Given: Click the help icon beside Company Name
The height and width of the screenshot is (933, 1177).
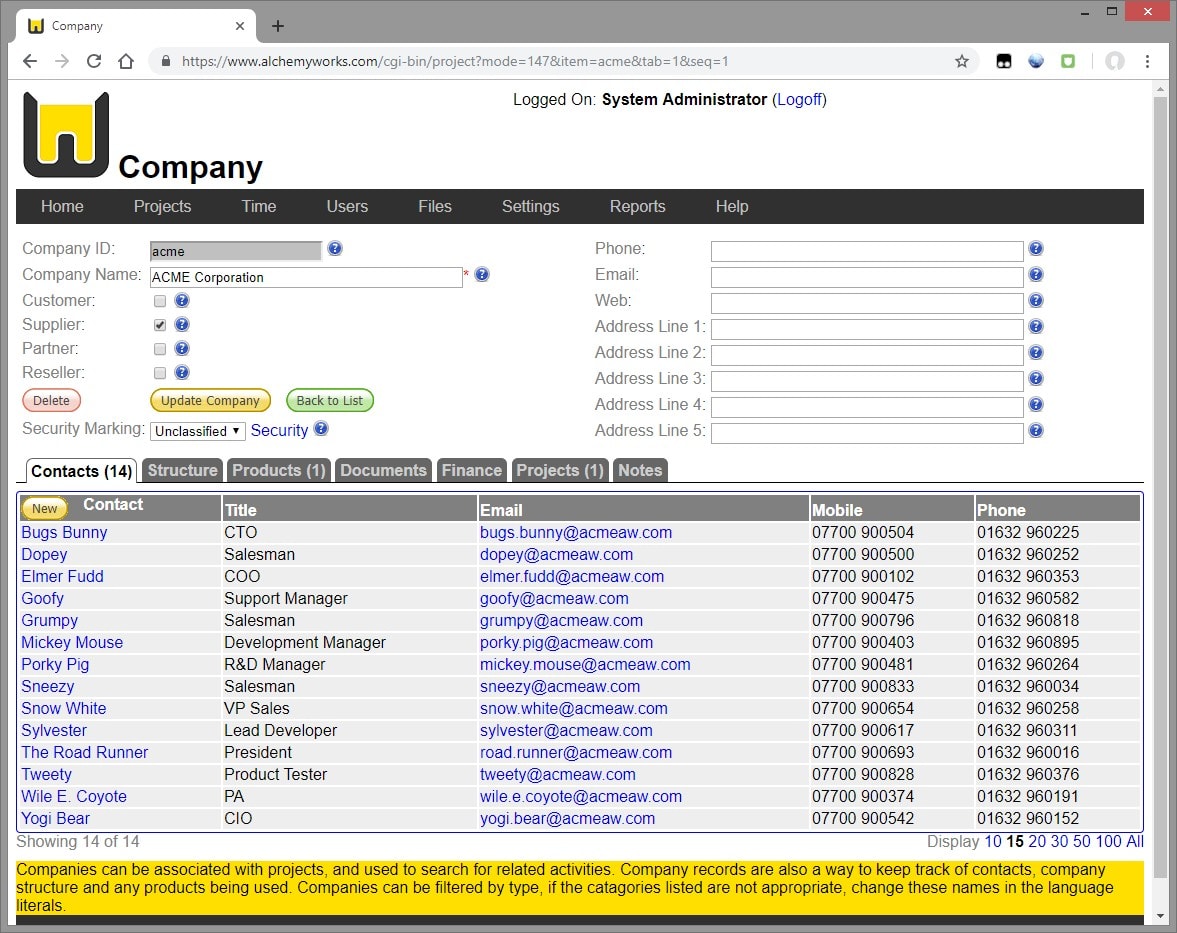Looking at the screenshot, I should [x=482, y=275].
